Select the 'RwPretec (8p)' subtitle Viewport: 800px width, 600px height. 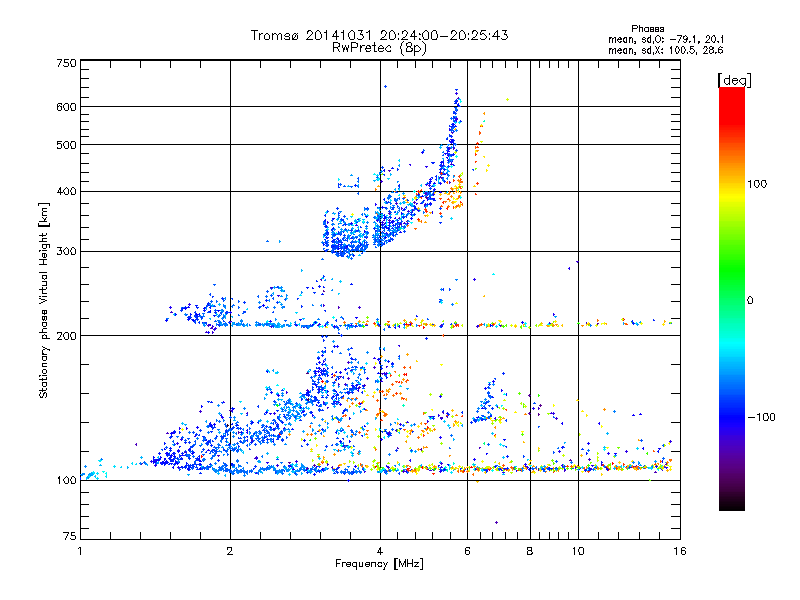(379, 48)
